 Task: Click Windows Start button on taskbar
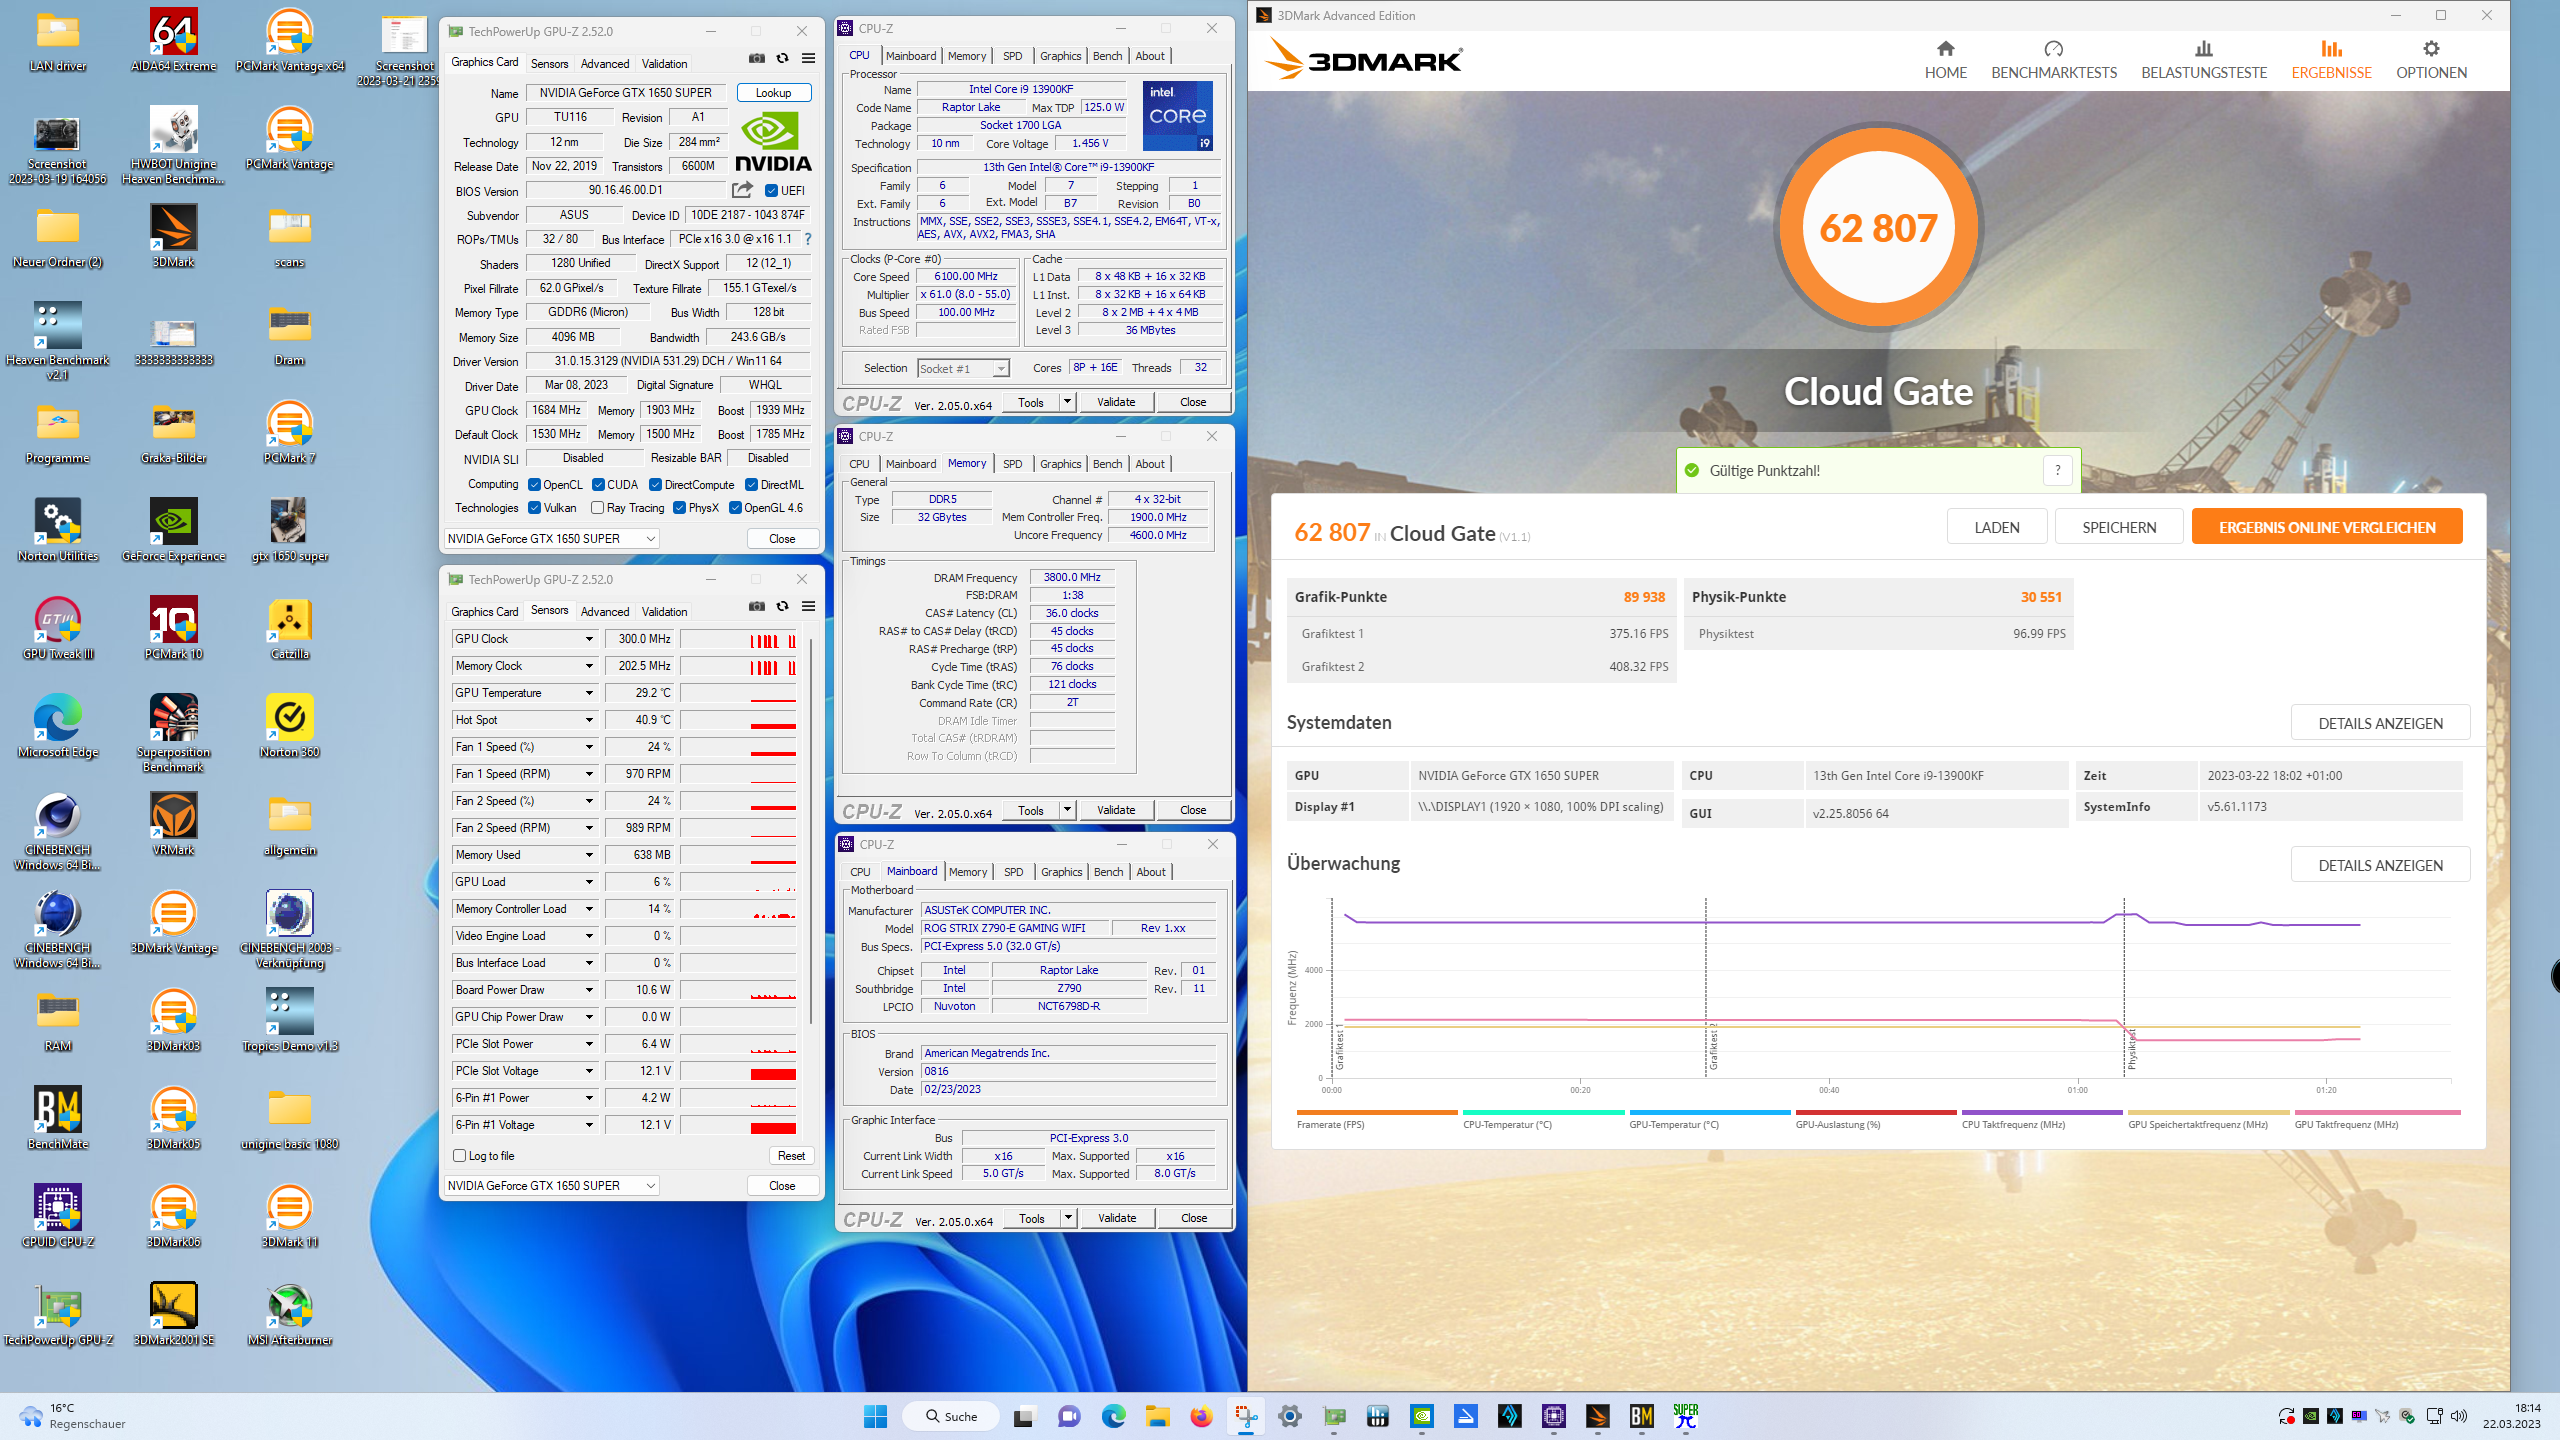point(875,1416)
